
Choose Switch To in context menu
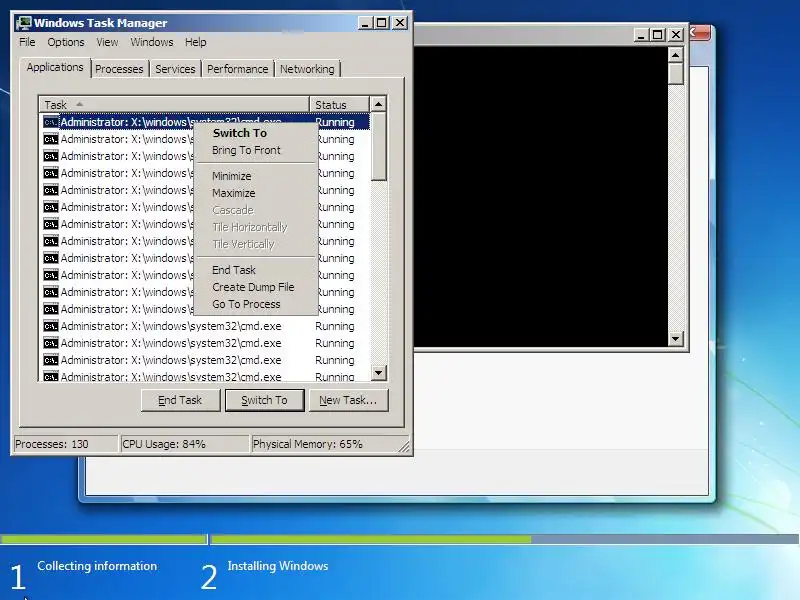[240, 133]
